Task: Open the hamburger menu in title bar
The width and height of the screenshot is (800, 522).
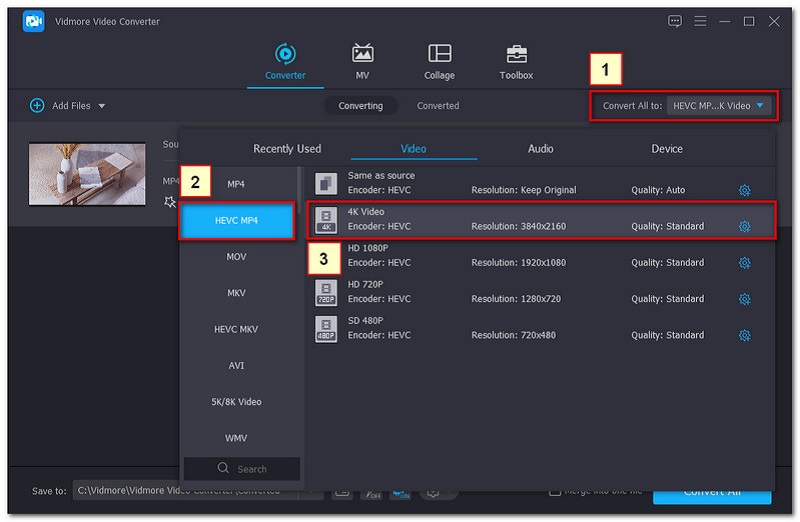Action: point(700,21)
